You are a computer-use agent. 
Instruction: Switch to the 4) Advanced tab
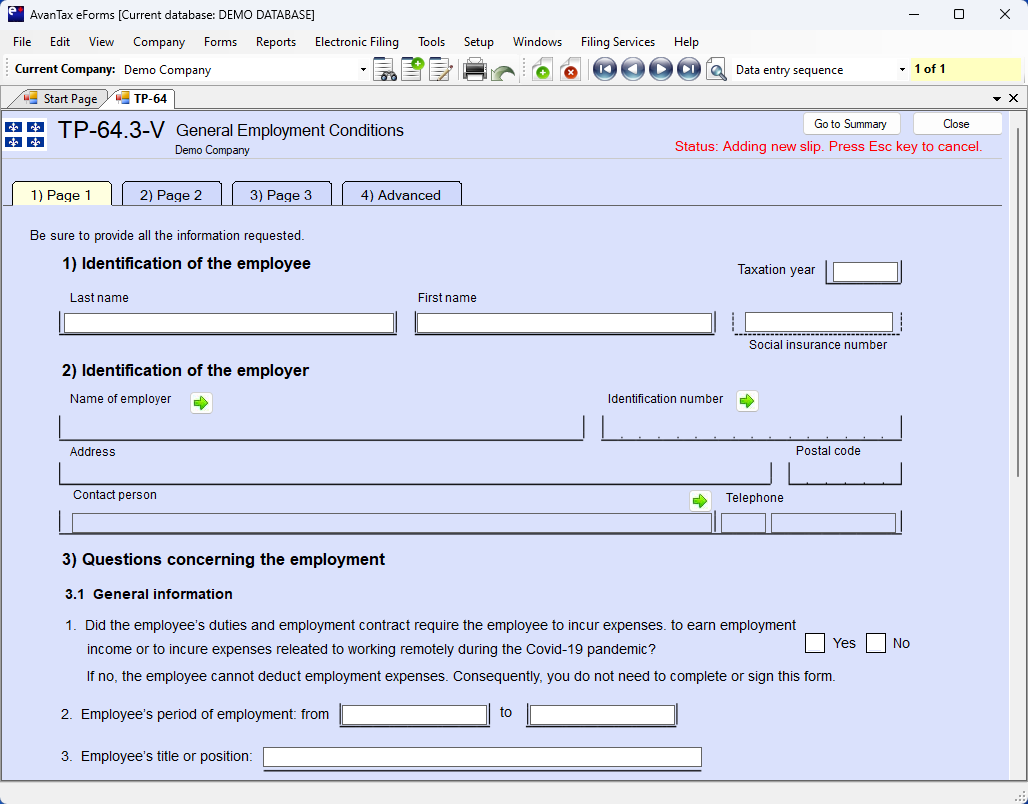pyautogui.click(x=401, y=195)
